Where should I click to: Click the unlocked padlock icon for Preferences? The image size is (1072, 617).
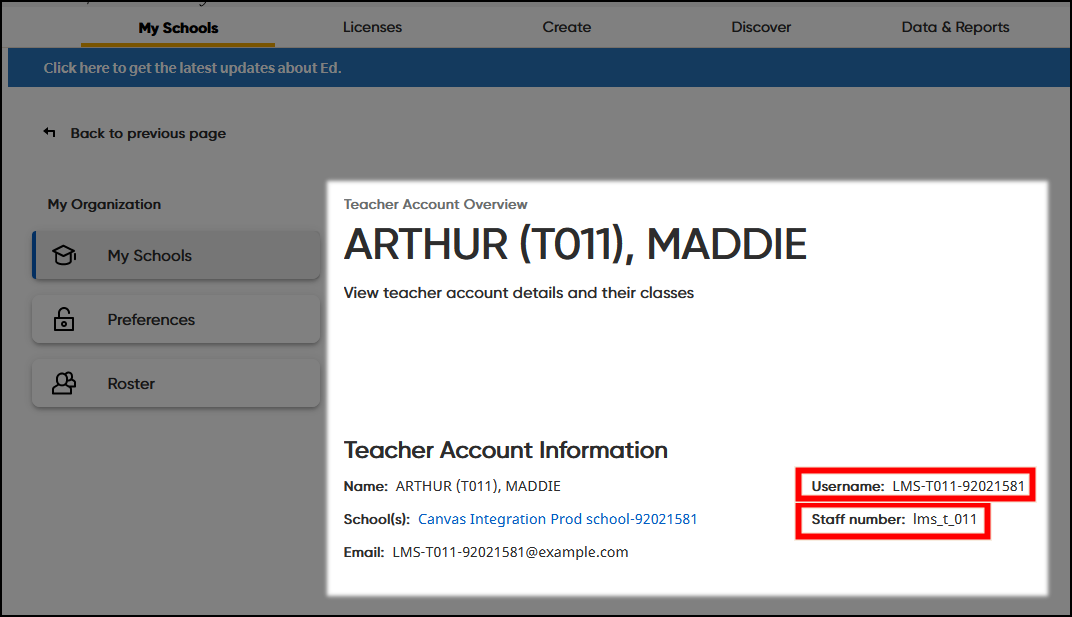point(64,319)
